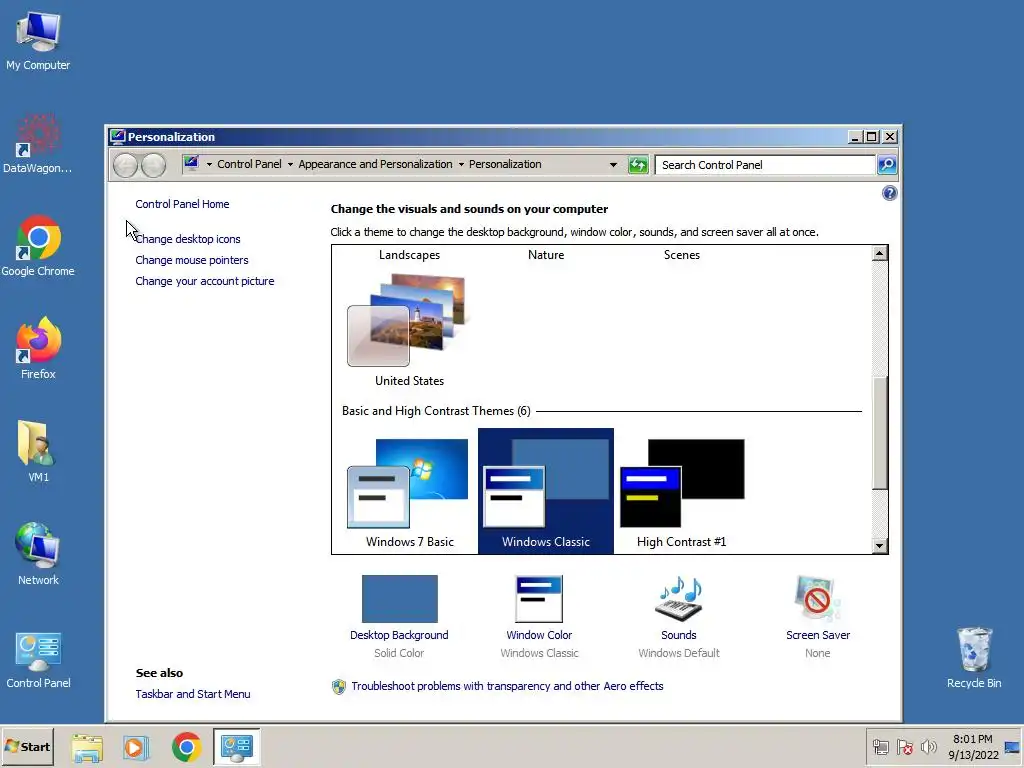Open the Network desktop icon
Viewport: 1024px width, 768px height.
tap(38, 554)
